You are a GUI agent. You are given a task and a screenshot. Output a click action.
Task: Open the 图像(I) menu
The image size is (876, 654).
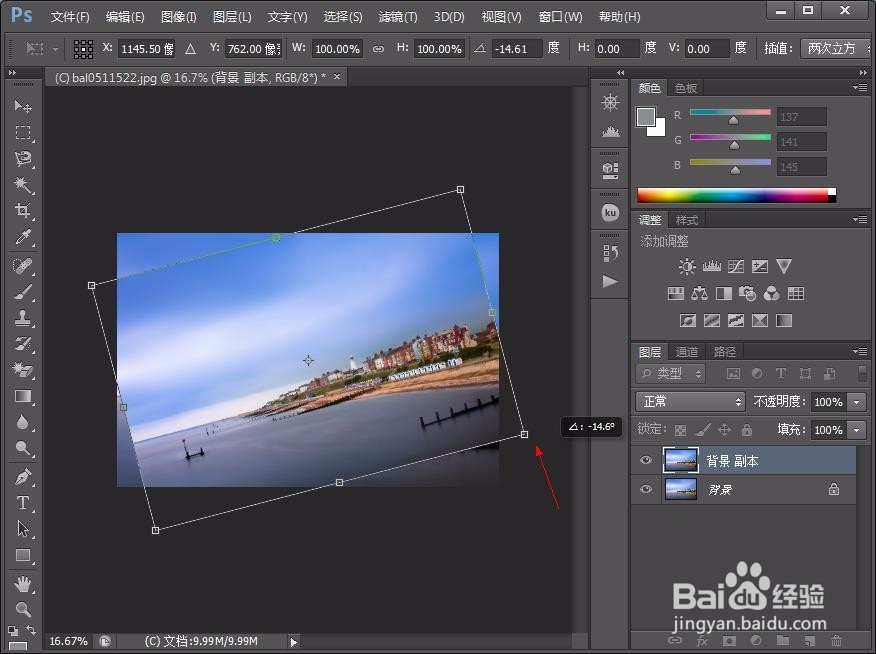coord(179,17)
